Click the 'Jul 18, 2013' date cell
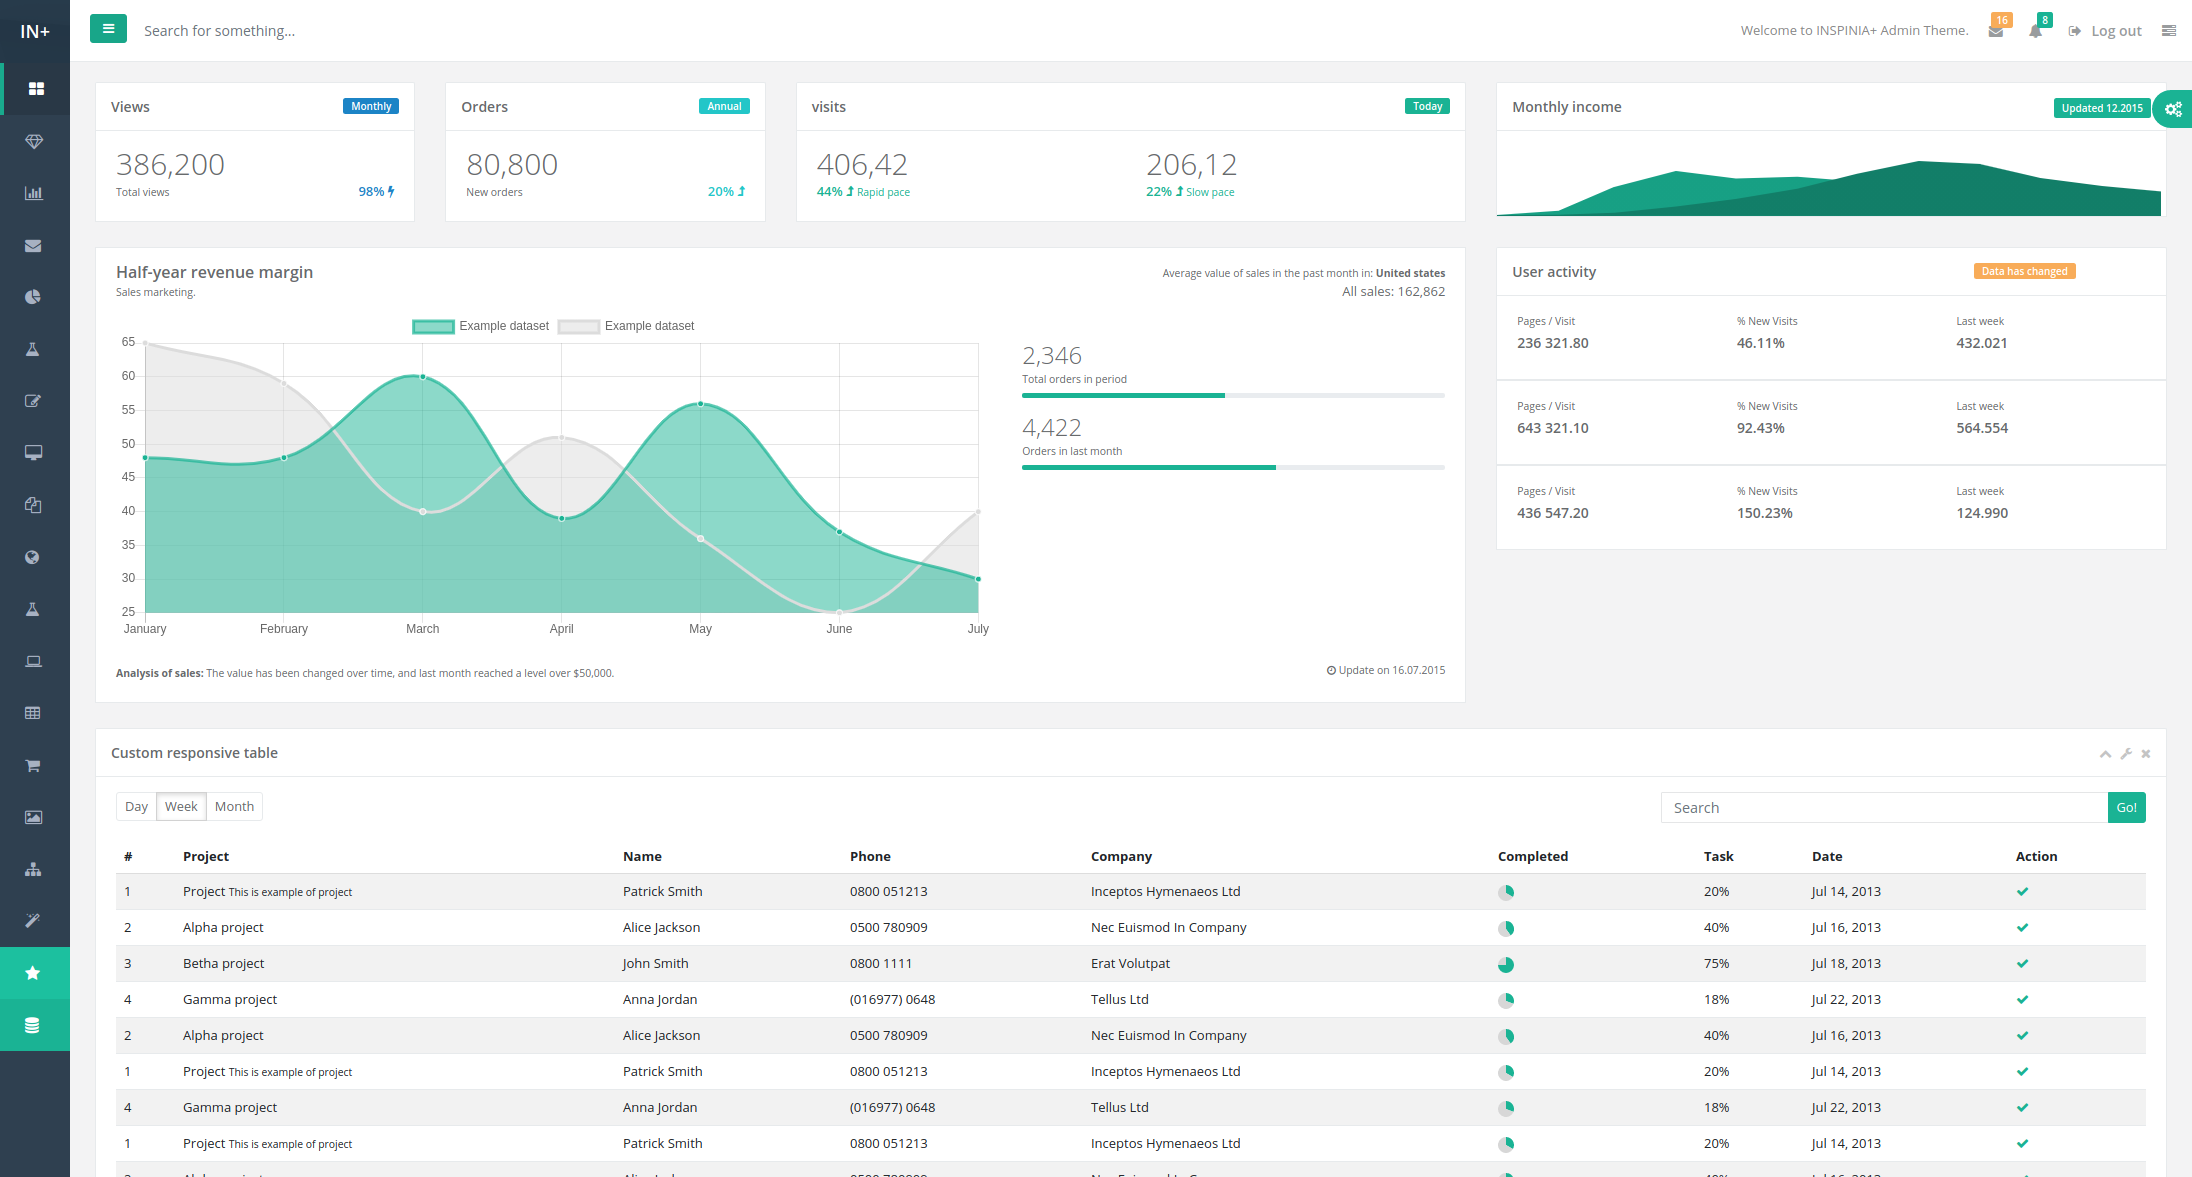 click(1846, 964)
